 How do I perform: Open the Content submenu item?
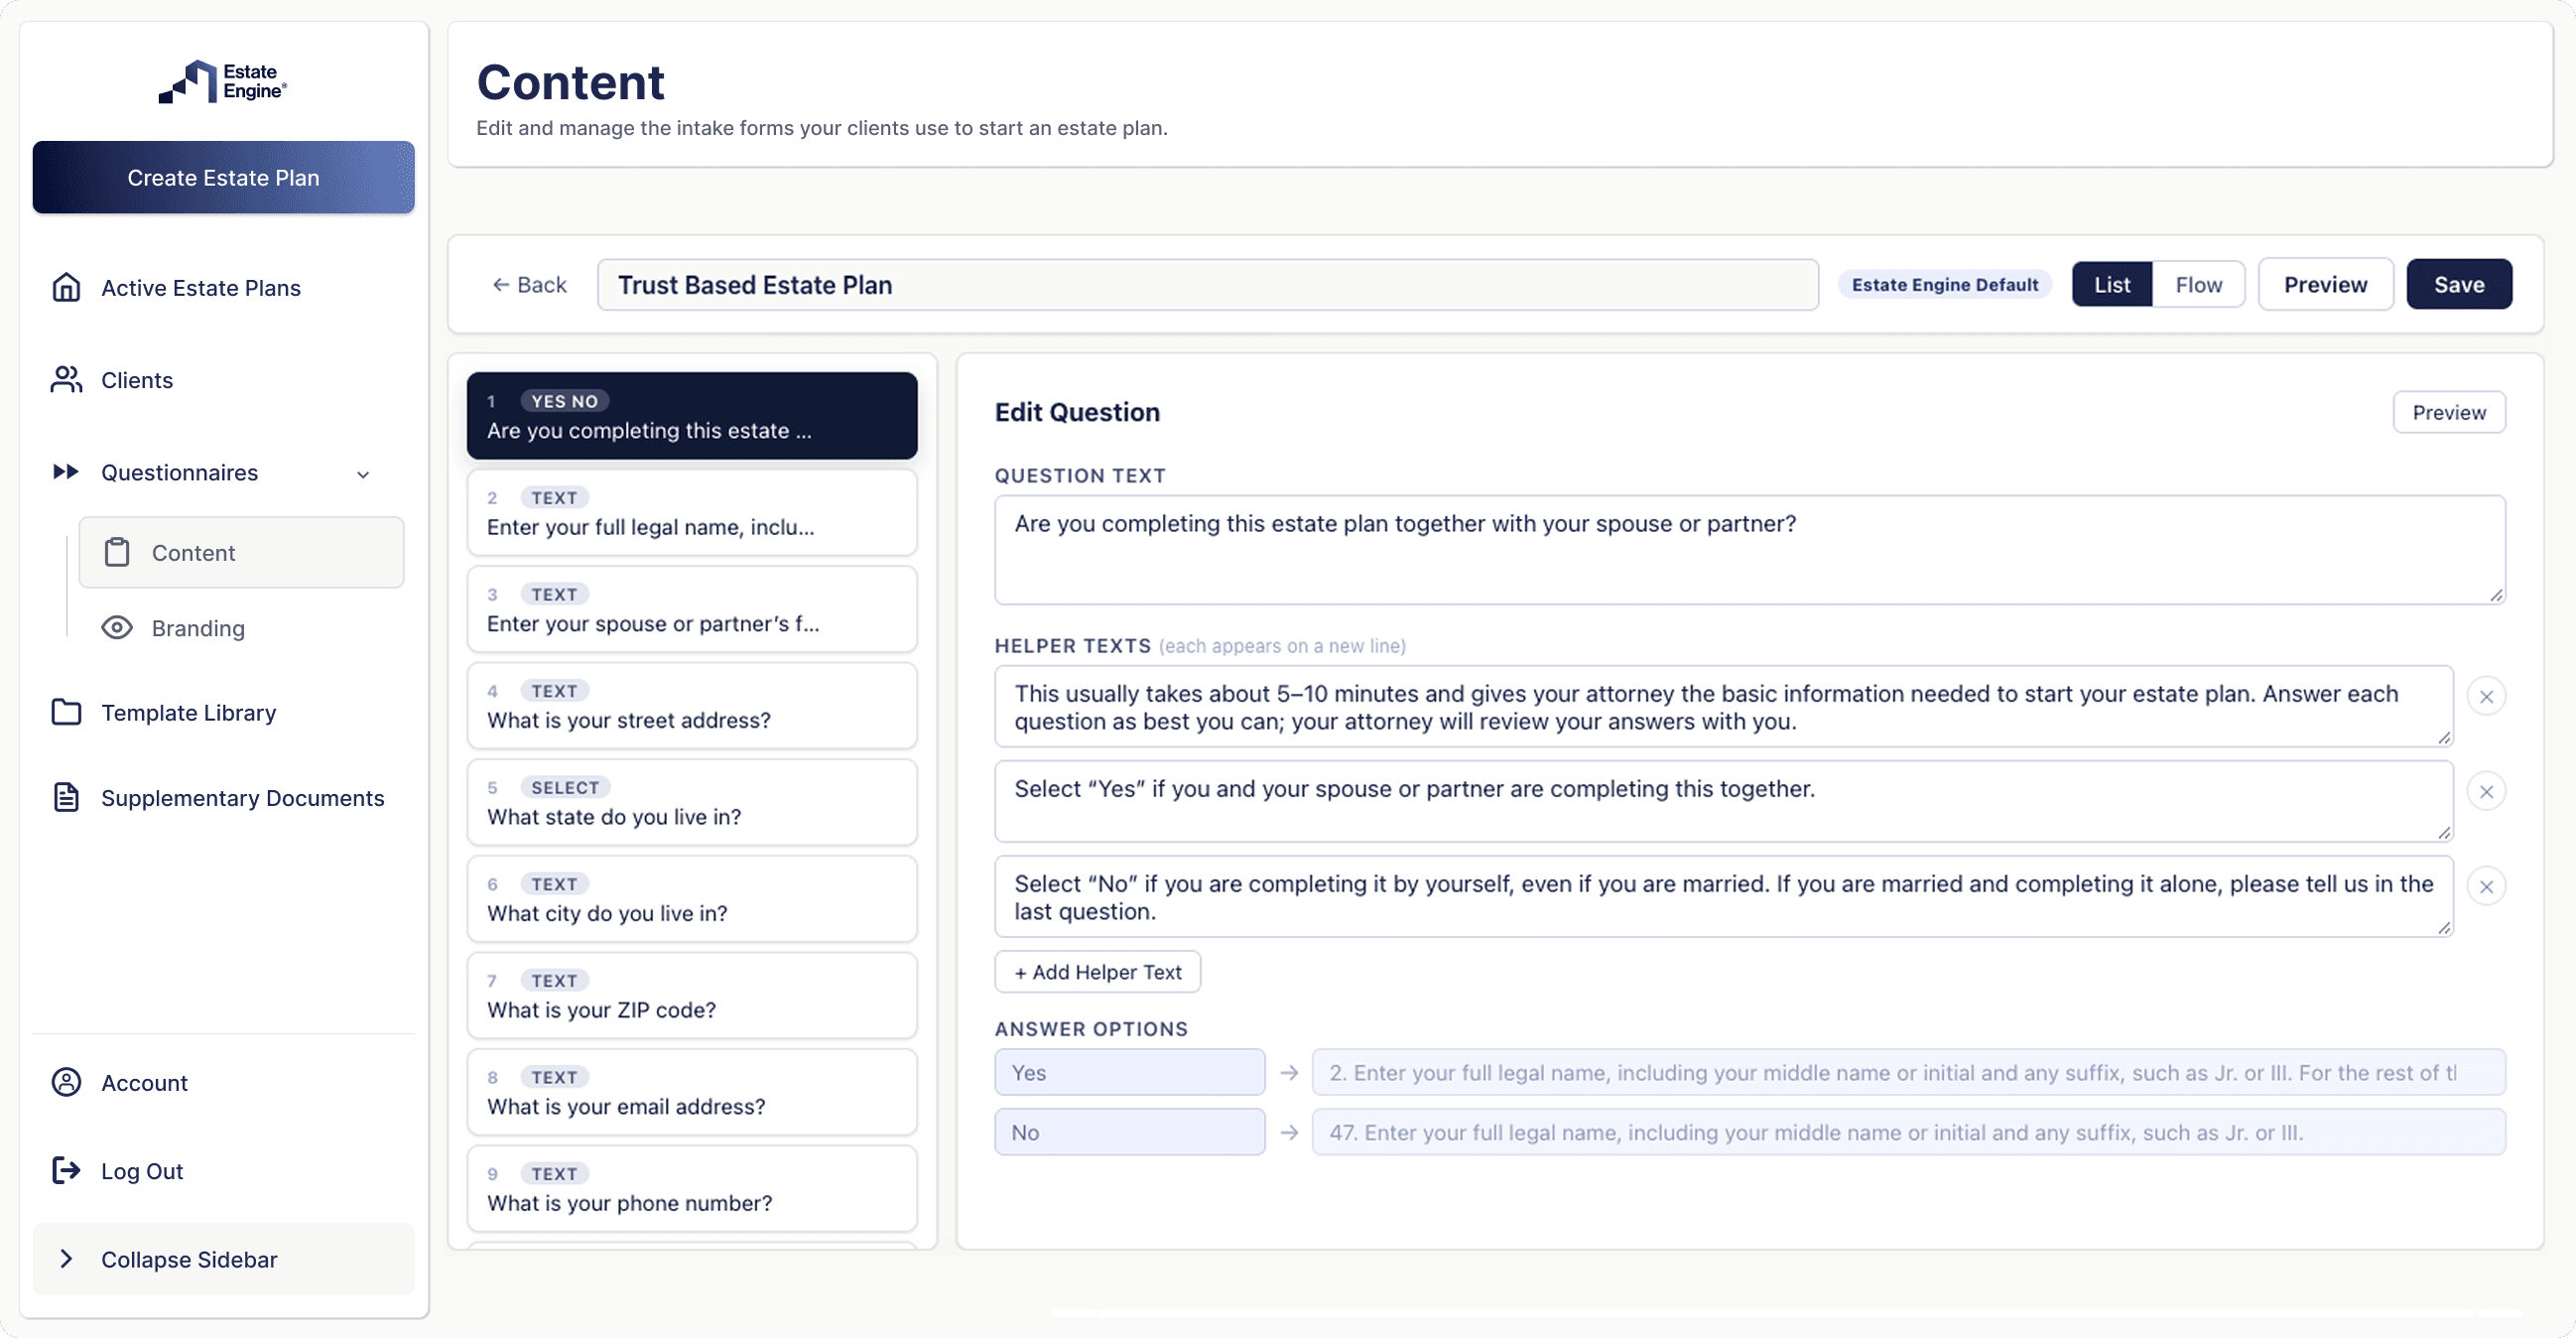(241, 552)
